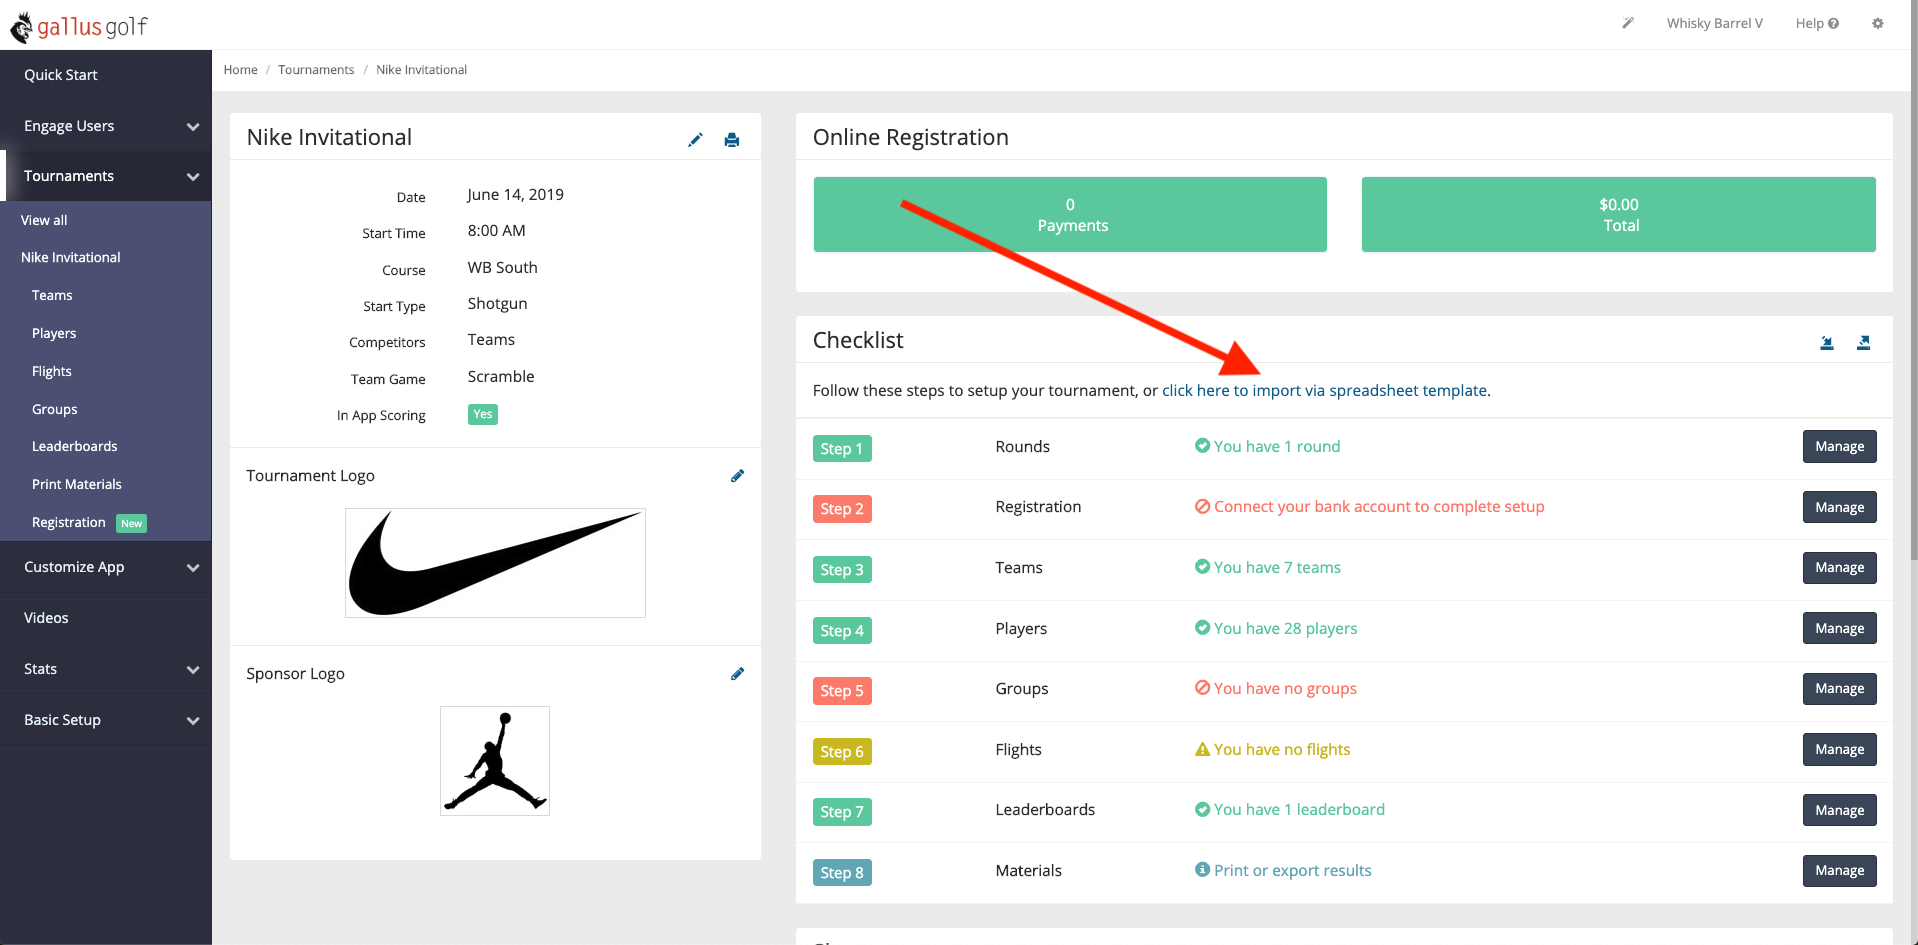Edit the Tournament Logo using its pencil icon
Image resolution: width=1918 pixels, height=945 pixels.
pos(737,476)
